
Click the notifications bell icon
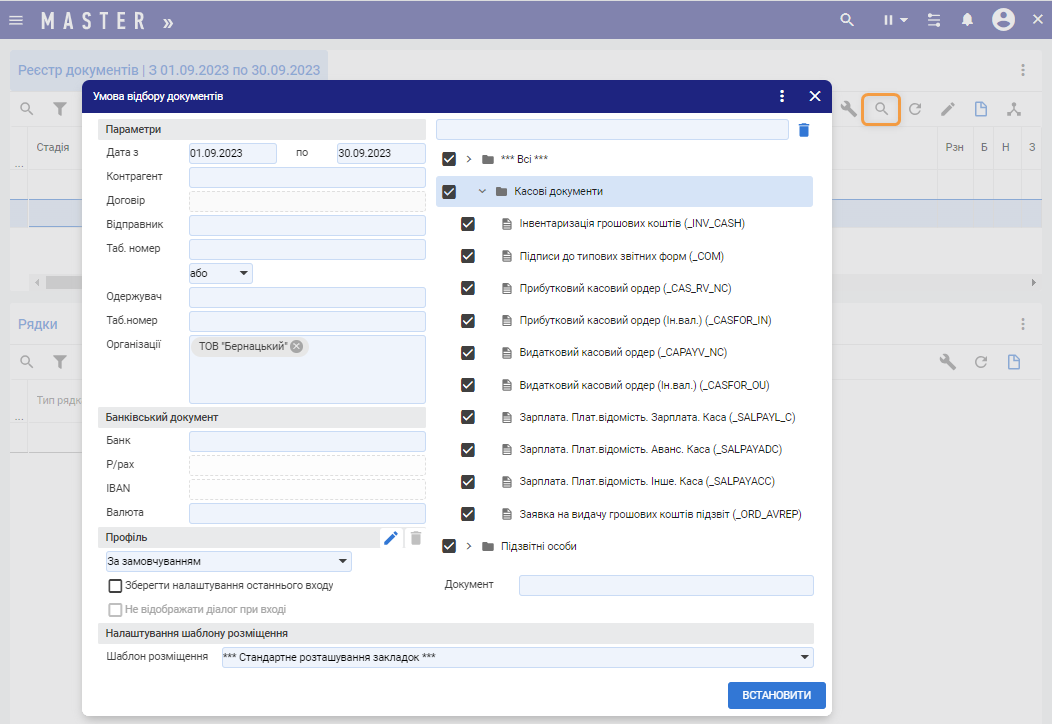click(x=968, y=20)
